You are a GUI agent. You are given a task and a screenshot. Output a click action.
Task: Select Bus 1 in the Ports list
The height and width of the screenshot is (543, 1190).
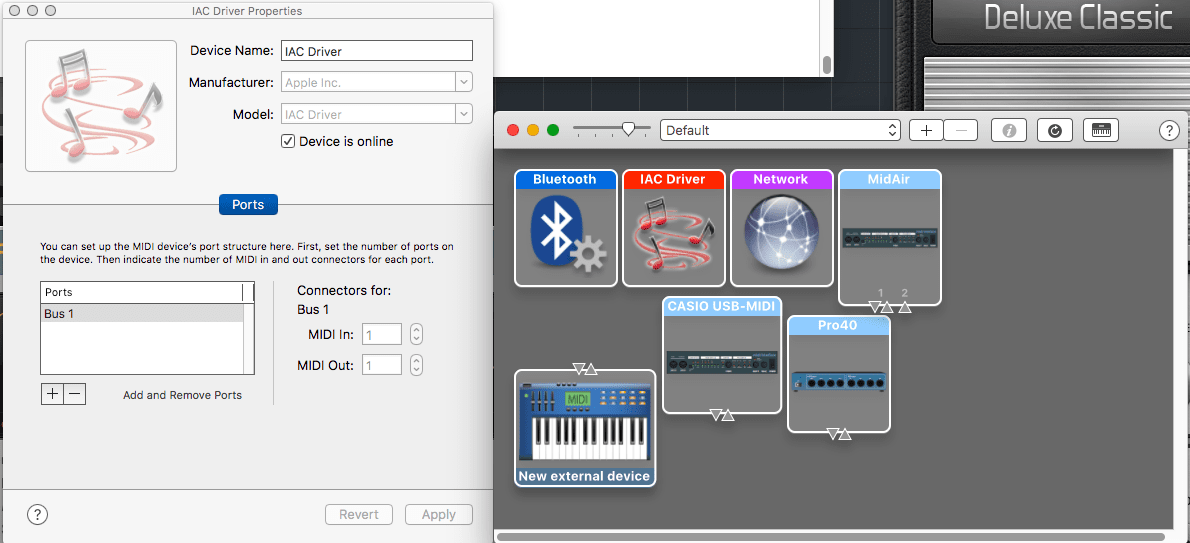tap(140, 314)
